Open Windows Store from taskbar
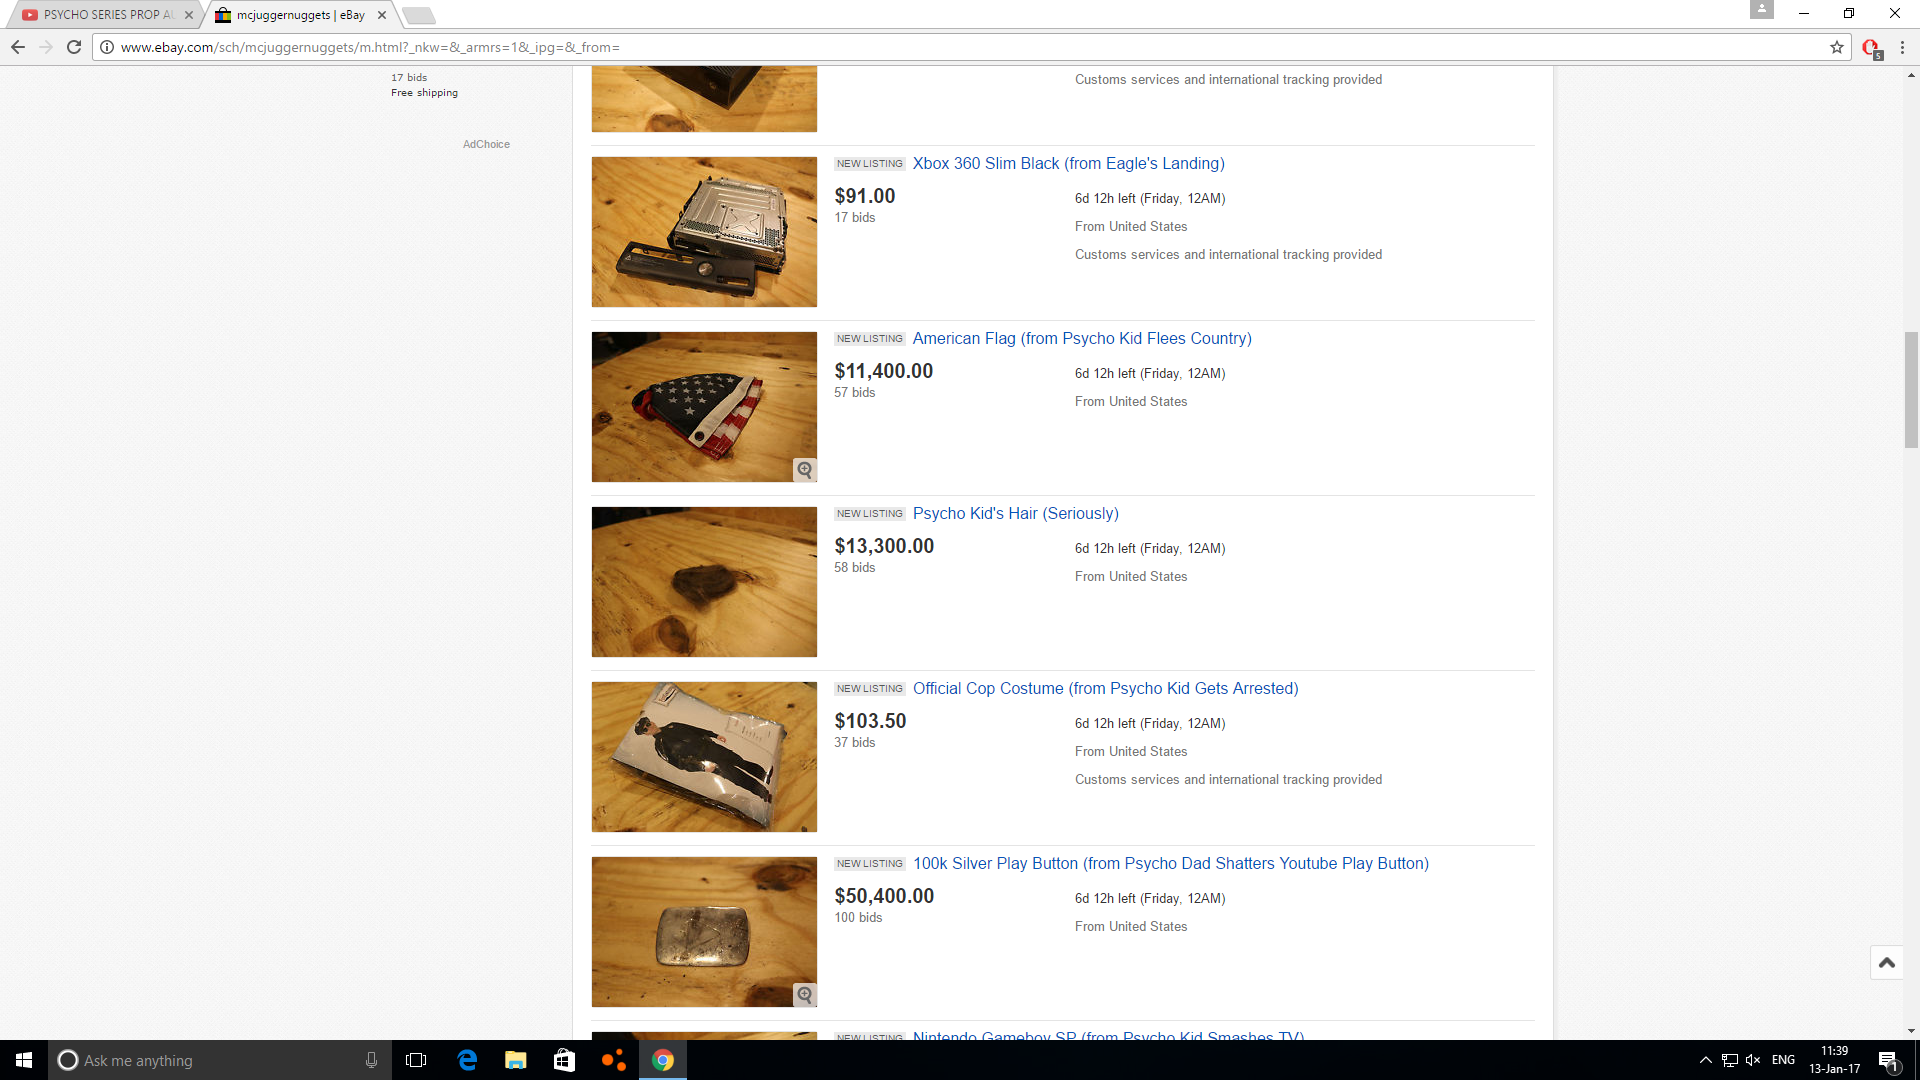The width and height of the screenshot is (1920, 1080). [x=564, y=1060]
